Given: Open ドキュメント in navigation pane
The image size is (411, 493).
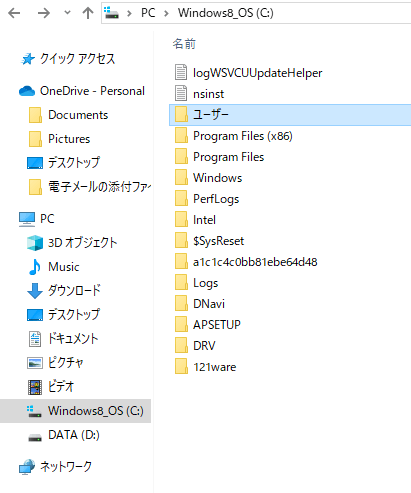Looking at the screenshot, I should pos(73,339).
